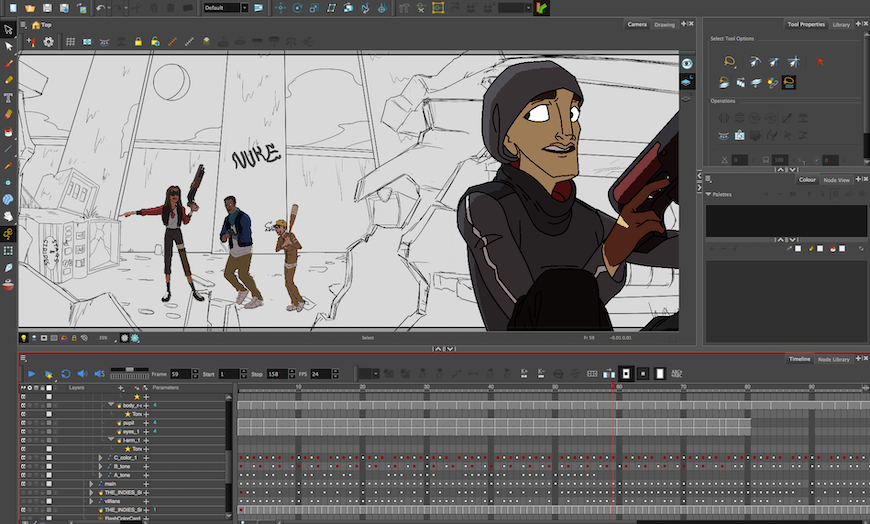Click the Save icon in the top toolbar
This screenshot has width=870, height=524.
click(x=47, y=8)
